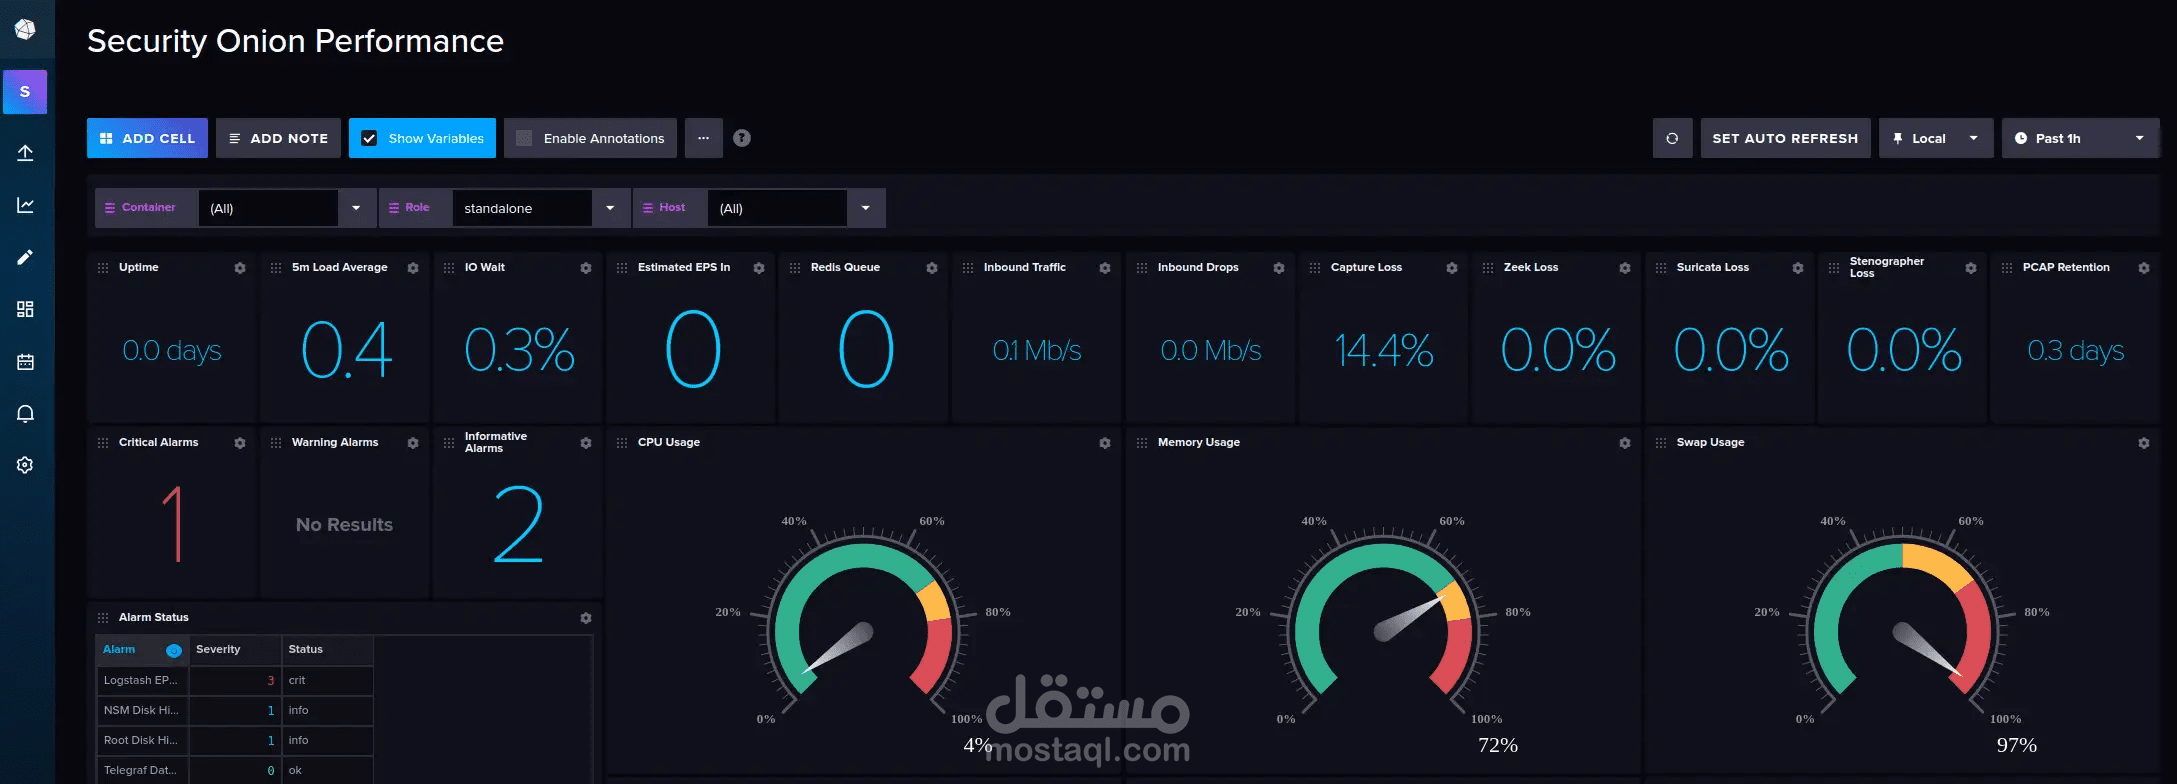Sort table by Status column header

point(327,650)
